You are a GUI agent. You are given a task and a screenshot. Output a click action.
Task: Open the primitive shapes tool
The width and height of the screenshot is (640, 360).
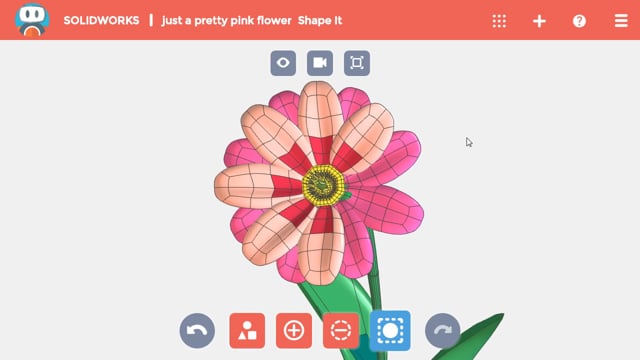(247, 331)
